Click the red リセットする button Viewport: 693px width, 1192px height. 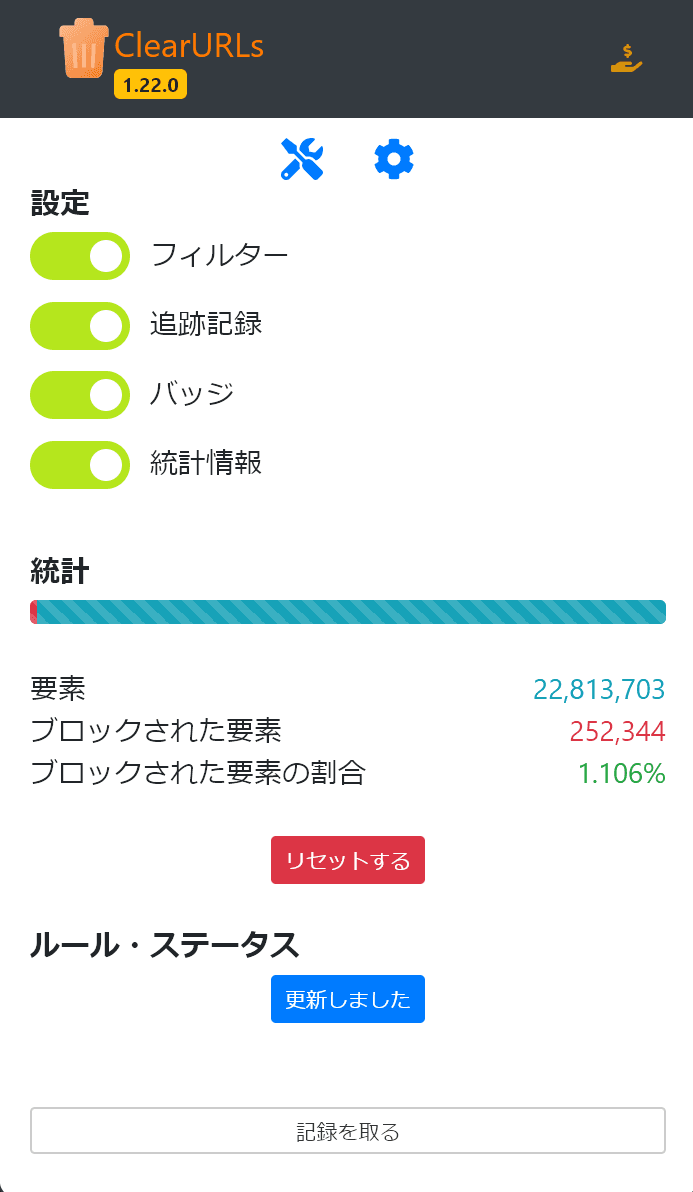click(348, 861)
